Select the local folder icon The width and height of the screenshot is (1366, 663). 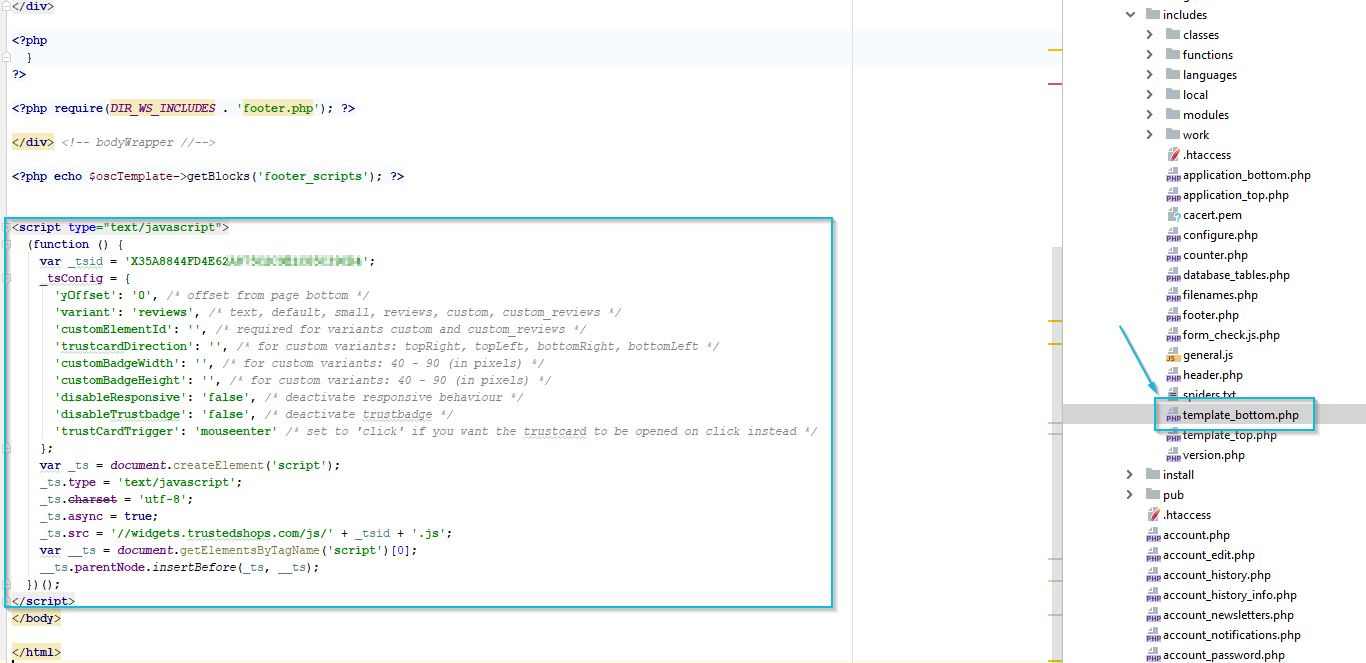(x=1173, y=95)
